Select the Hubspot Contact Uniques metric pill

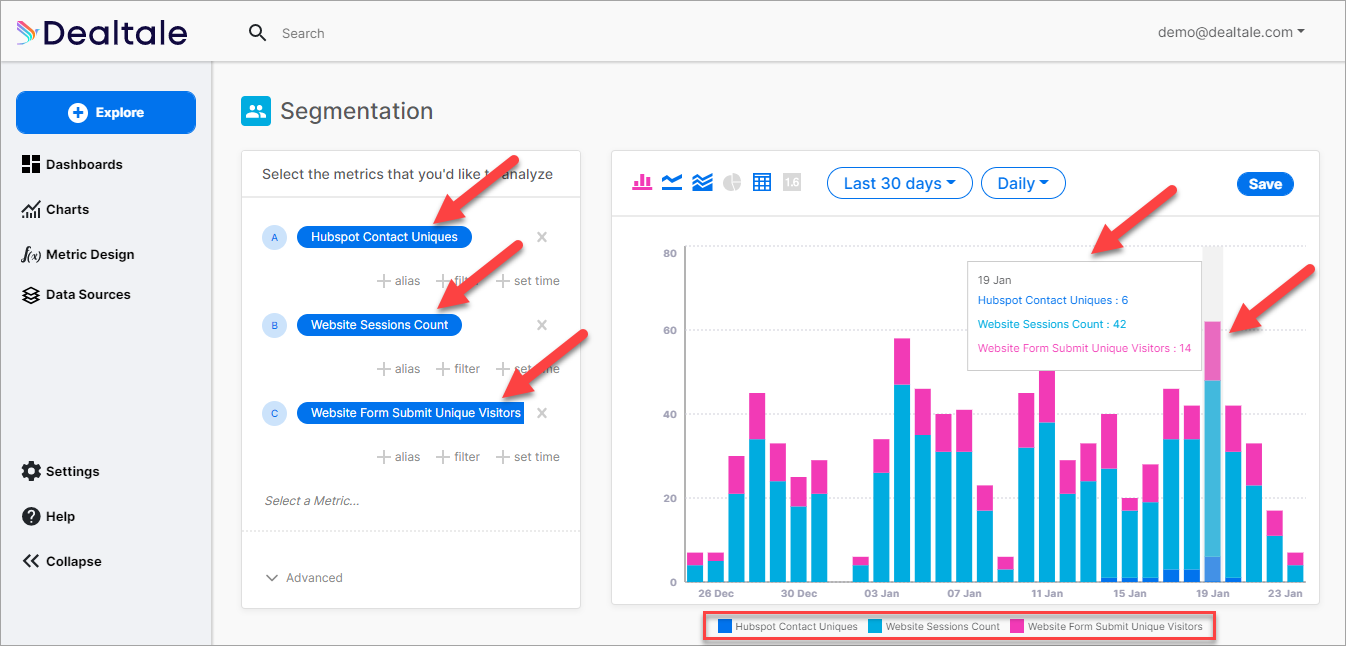[384, 237]
